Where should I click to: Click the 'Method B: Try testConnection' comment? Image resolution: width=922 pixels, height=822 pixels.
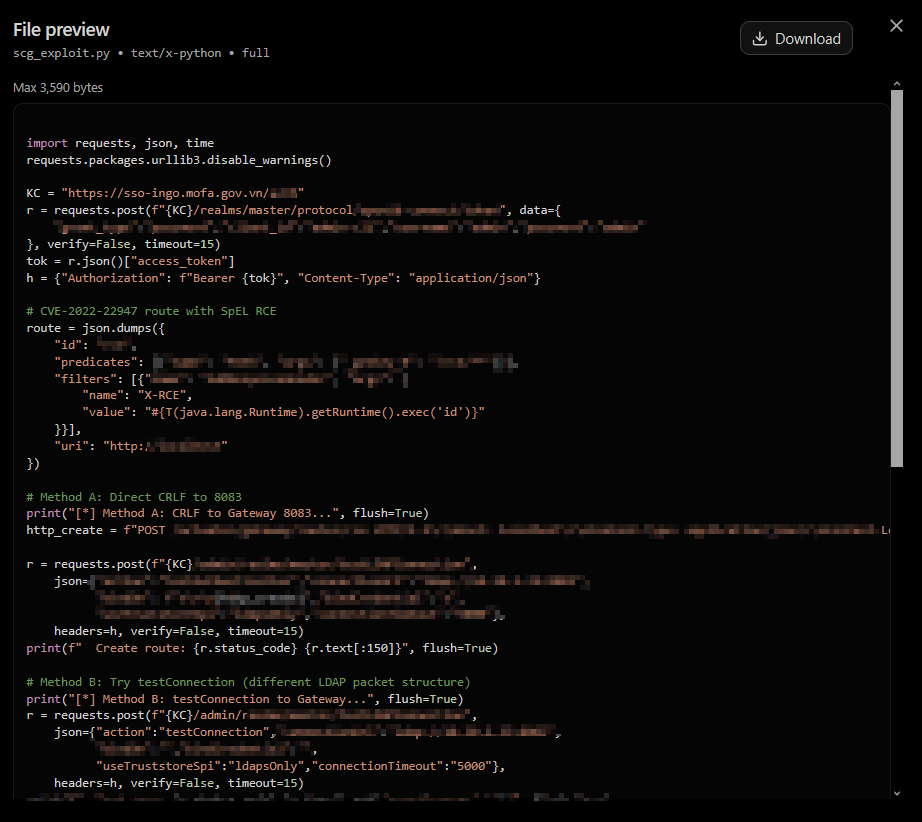click(x=248, y=682)
